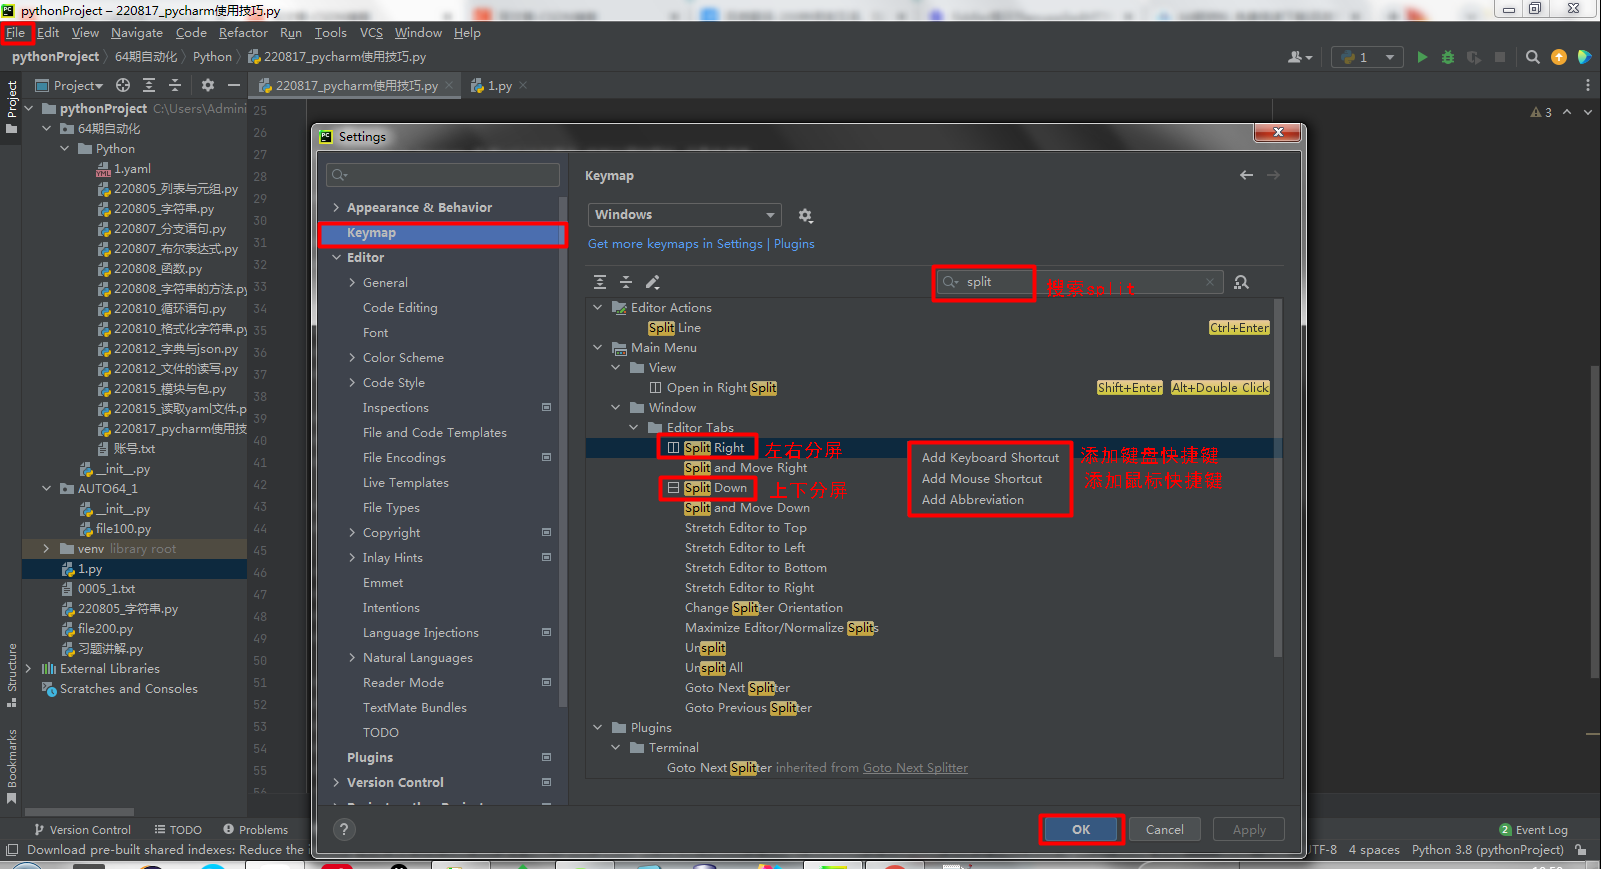Expand Version Control settings

tap(336, 783)
